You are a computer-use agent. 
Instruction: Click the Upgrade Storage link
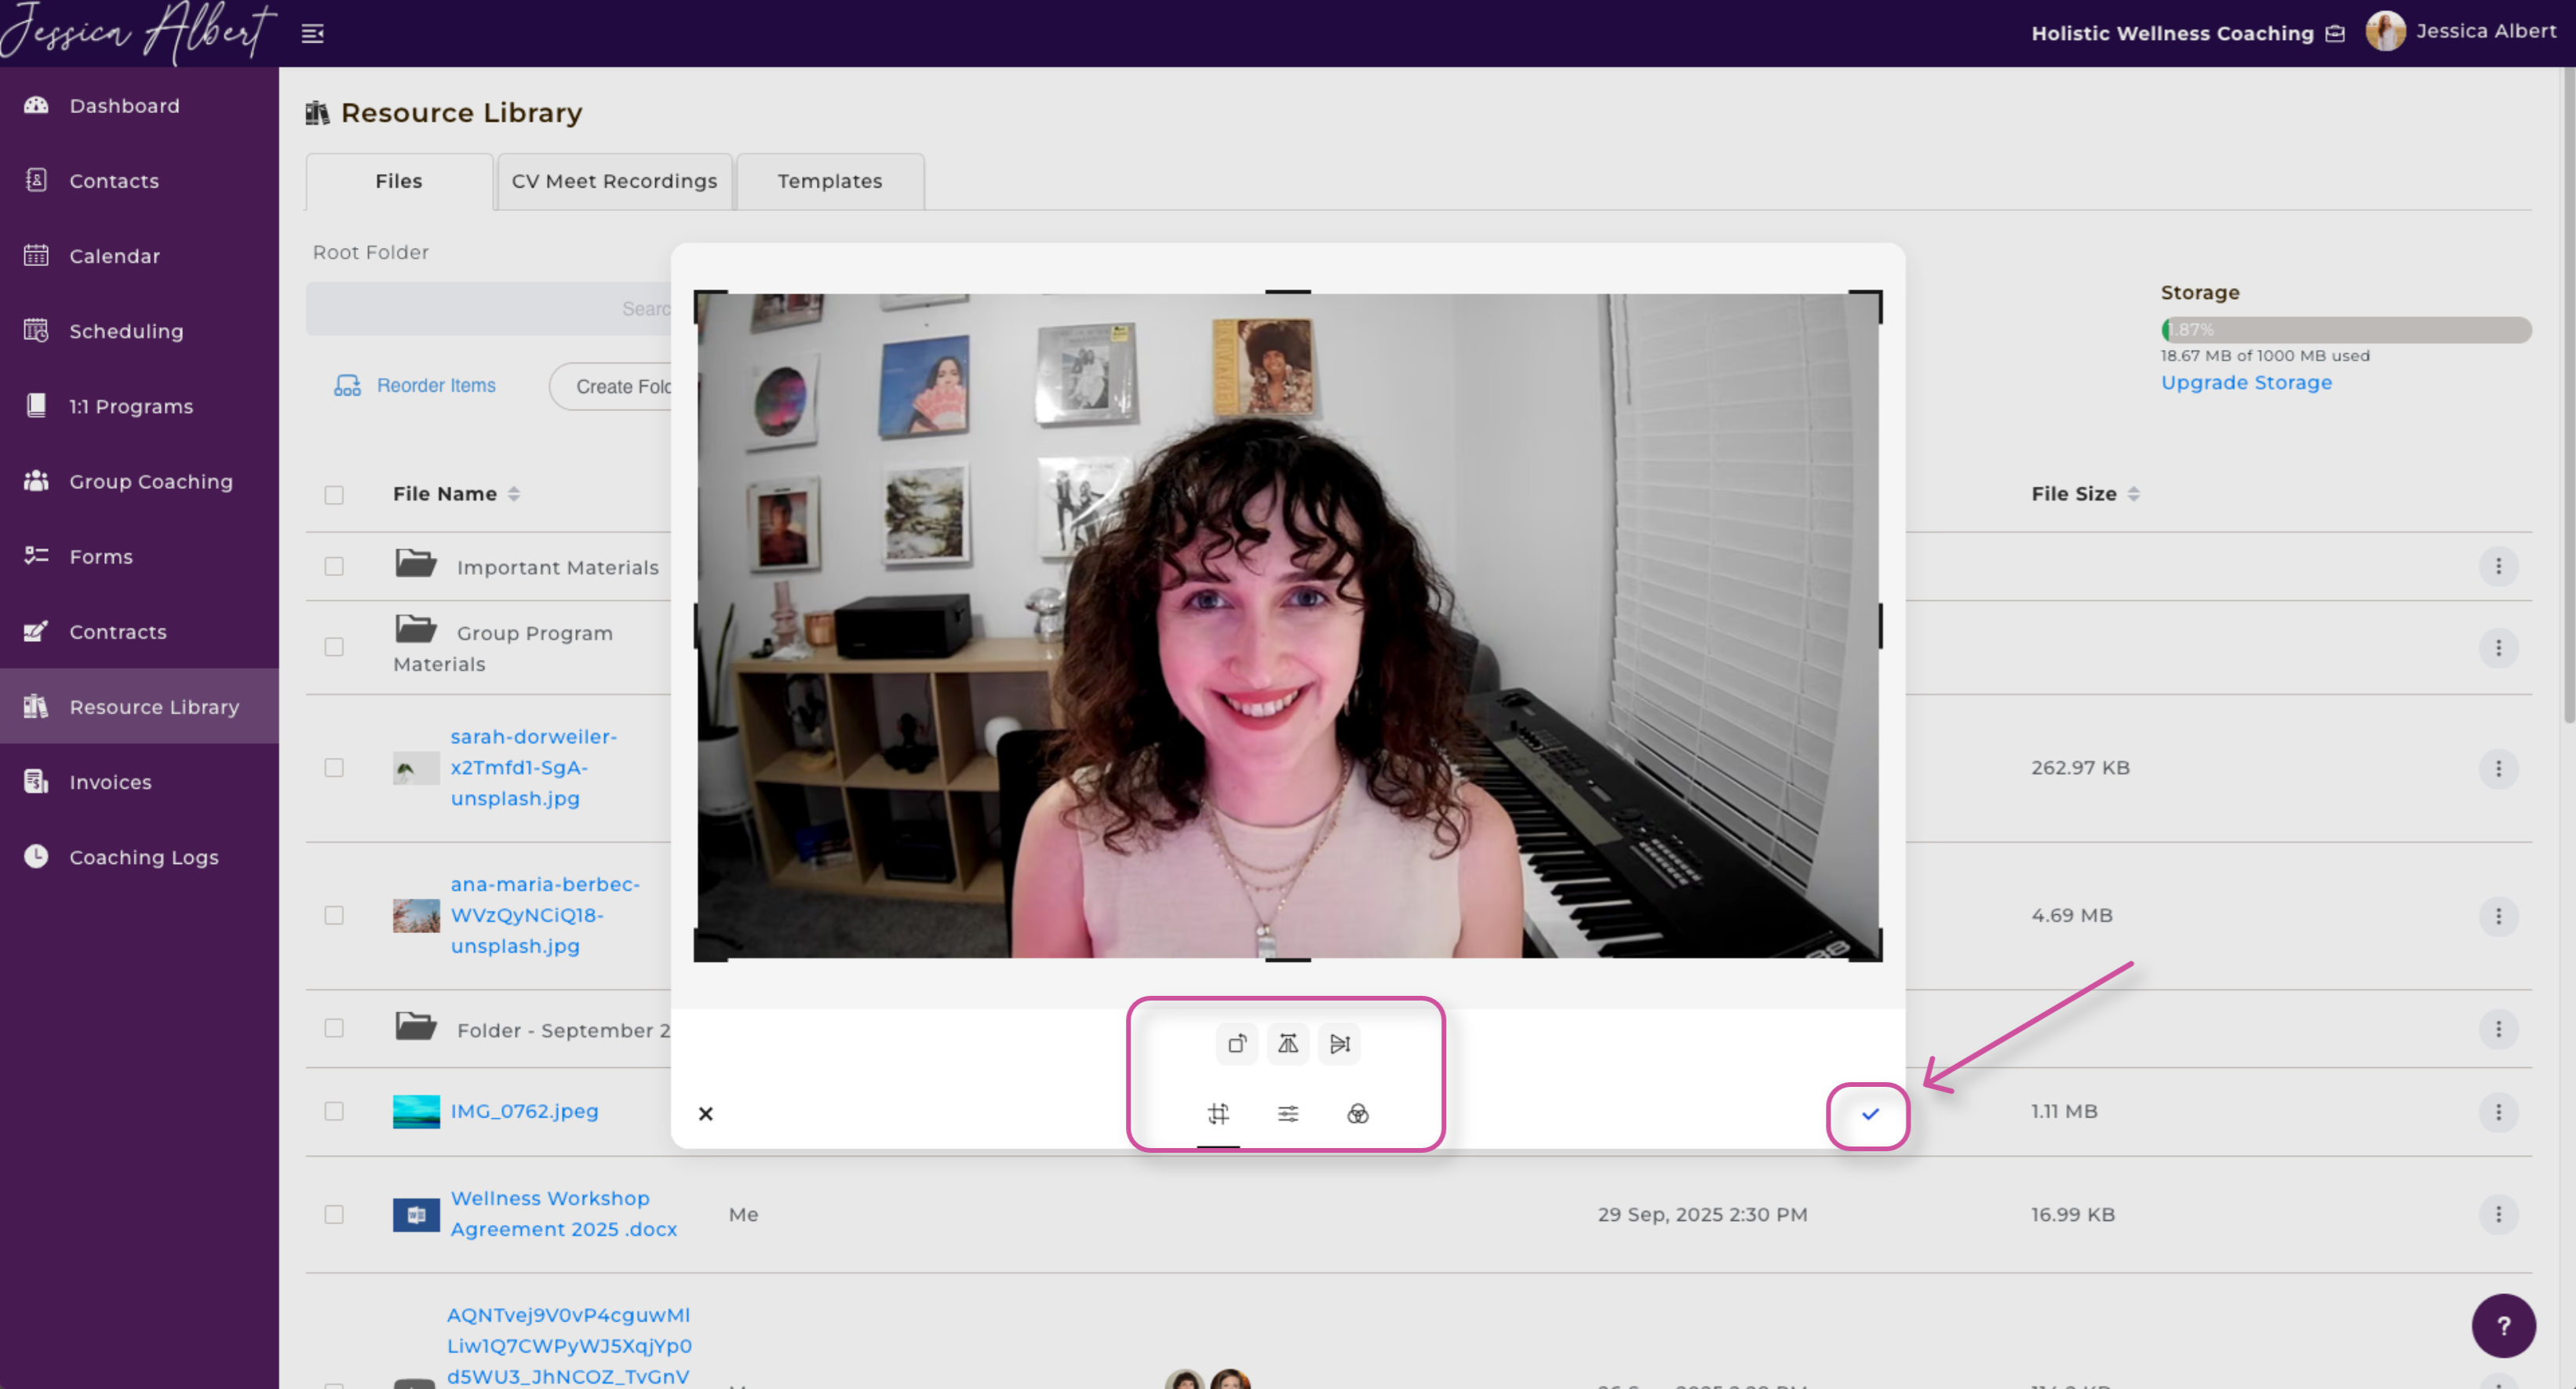click(x=2245, y=383)
